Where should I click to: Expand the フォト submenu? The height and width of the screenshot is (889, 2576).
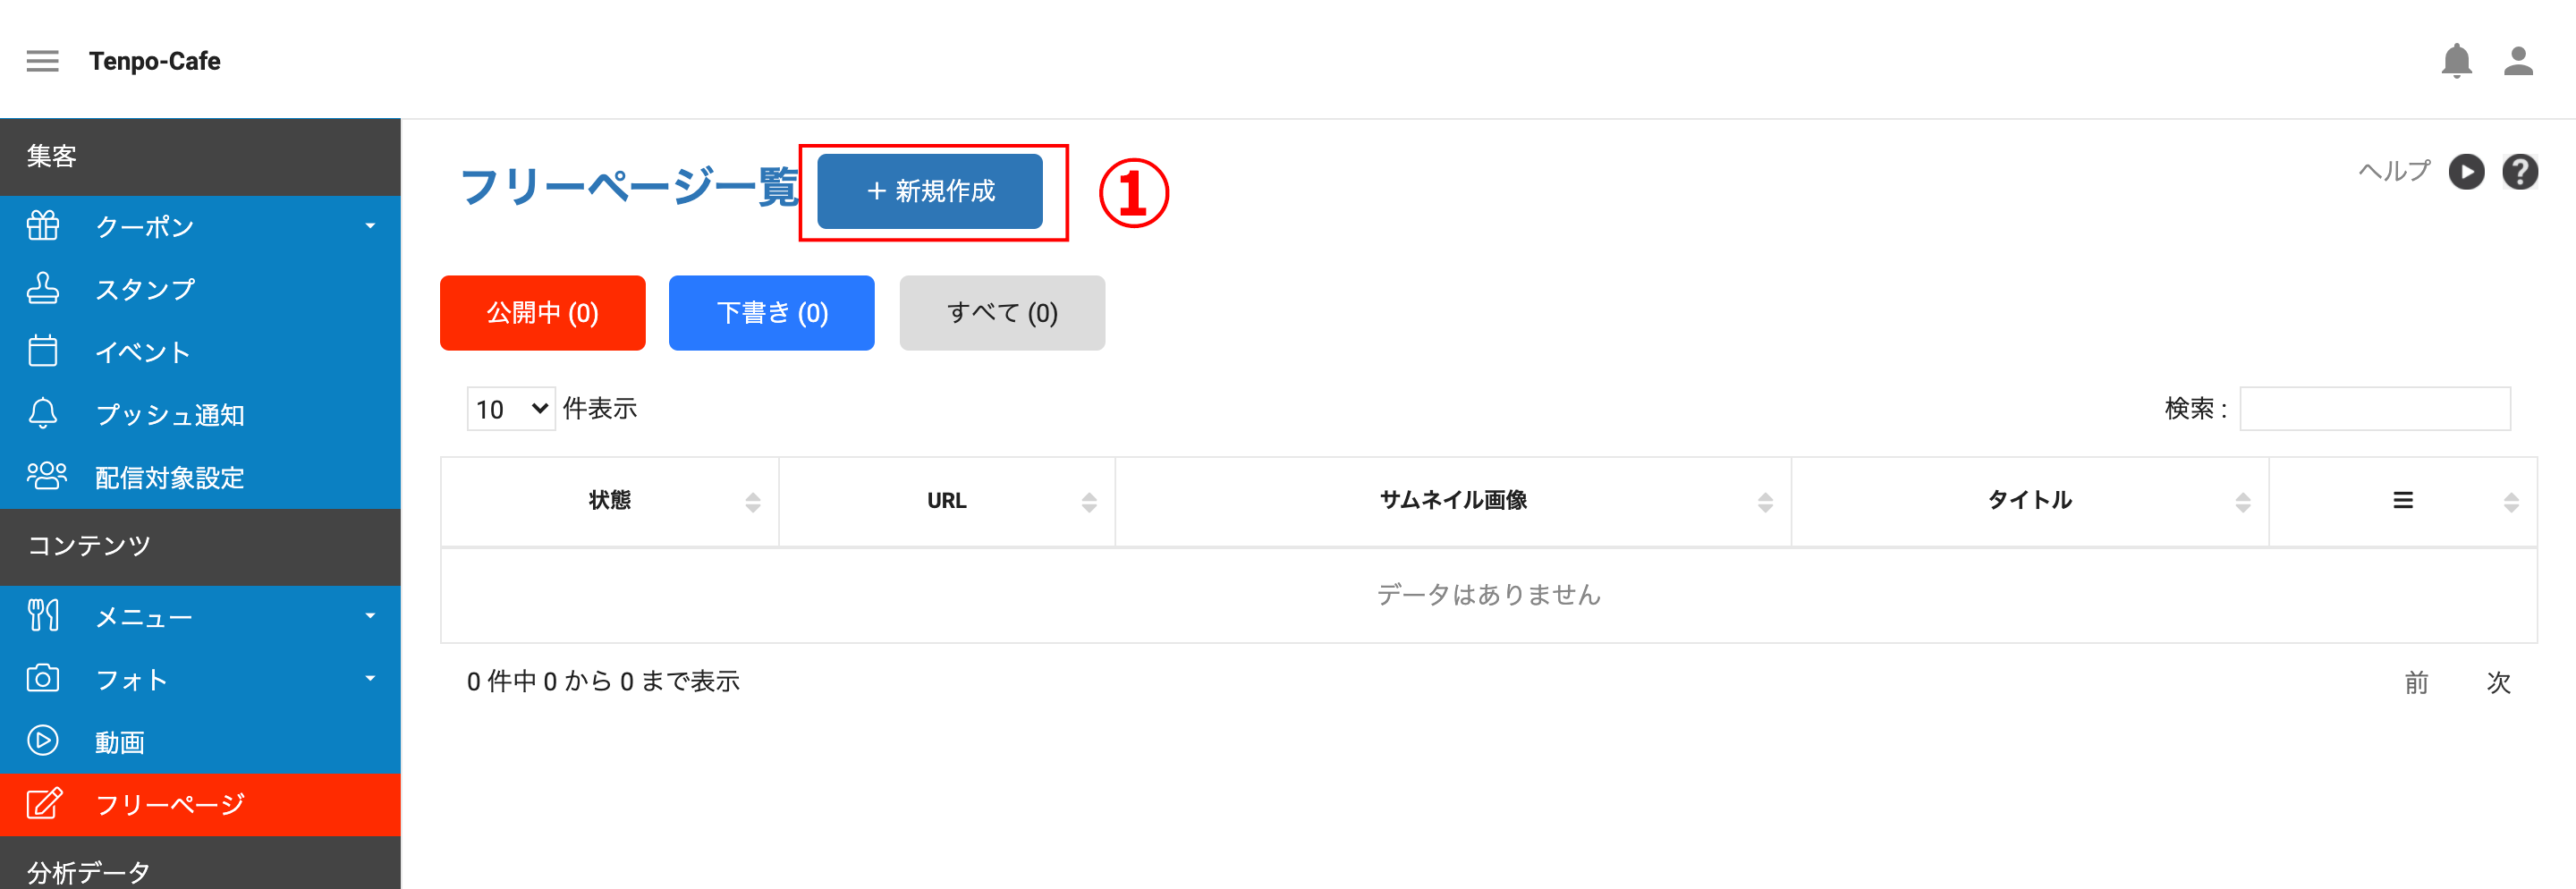coord(200,680)
